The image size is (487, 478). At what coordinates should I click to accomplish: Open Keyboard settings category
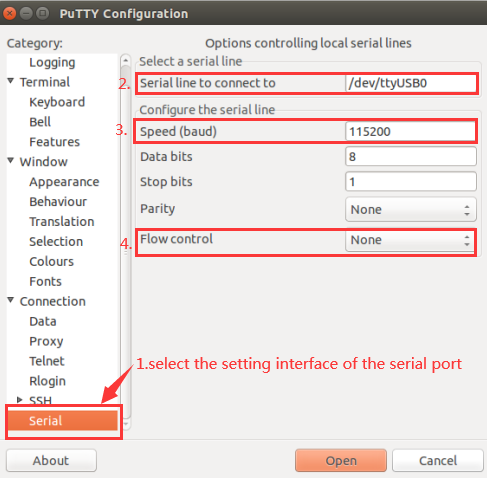(x=57, y=102)
